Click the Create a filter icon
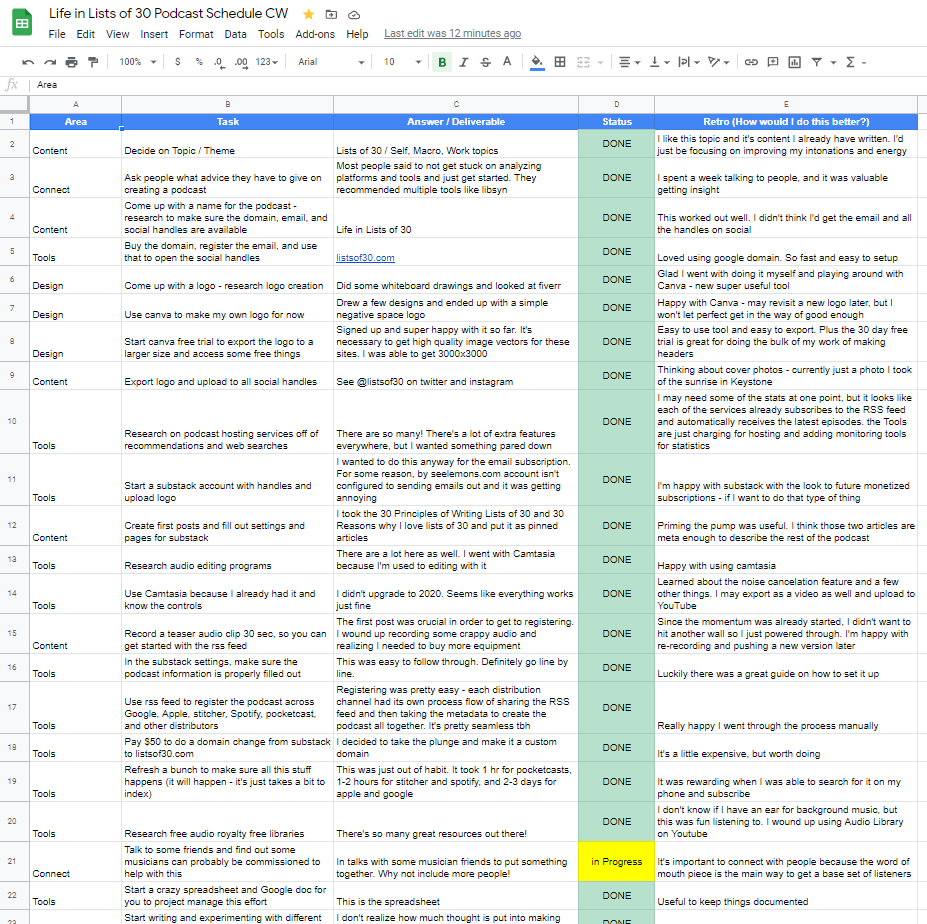The image size is (927, 924). (816, 62)
